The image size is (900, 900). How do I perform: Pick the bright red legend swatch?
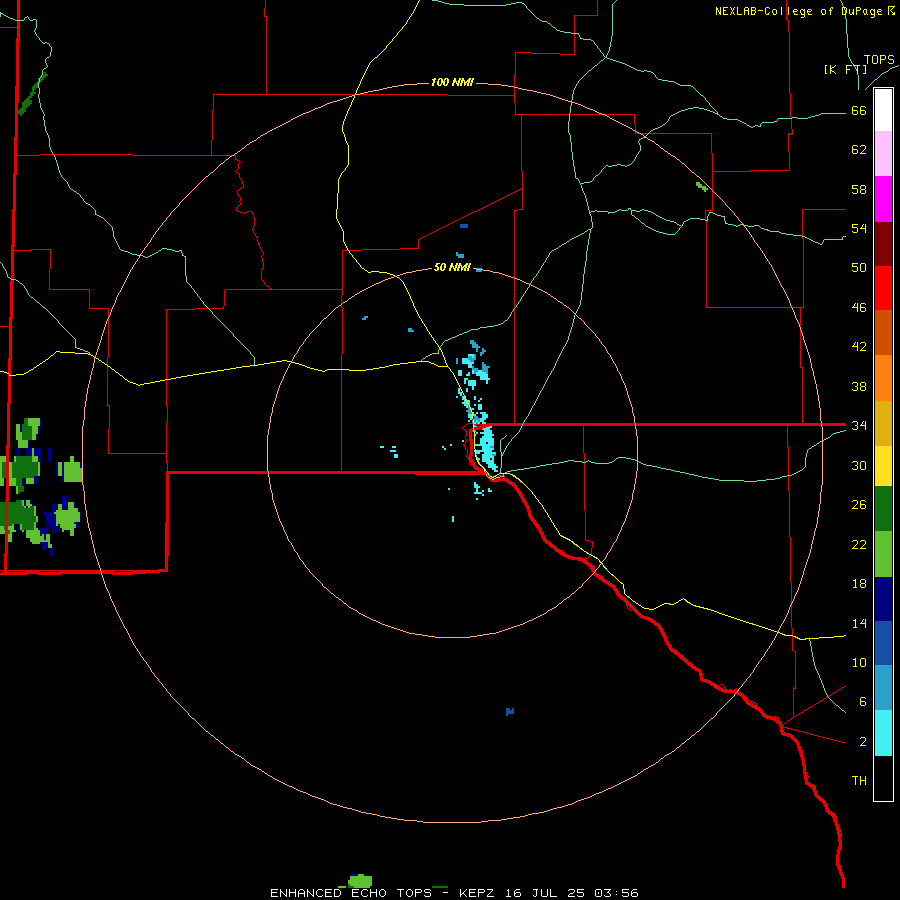coord(883,288)
